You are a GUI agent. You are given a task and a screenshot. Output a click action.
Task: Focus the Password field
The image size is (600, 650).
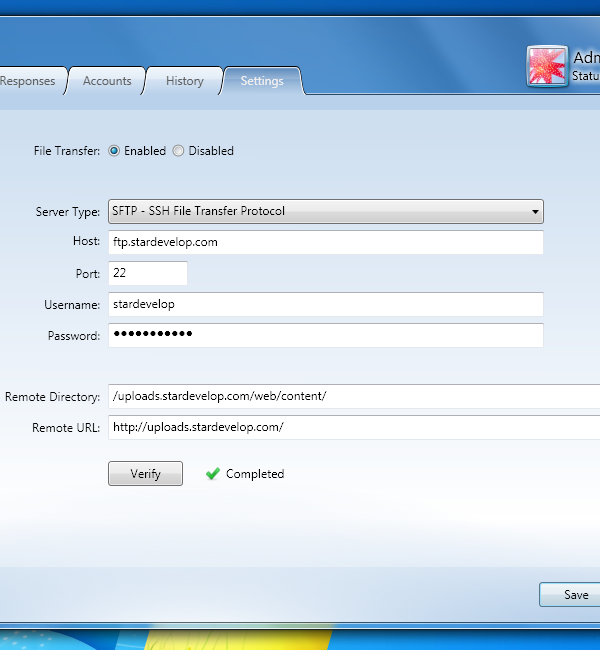325,335
